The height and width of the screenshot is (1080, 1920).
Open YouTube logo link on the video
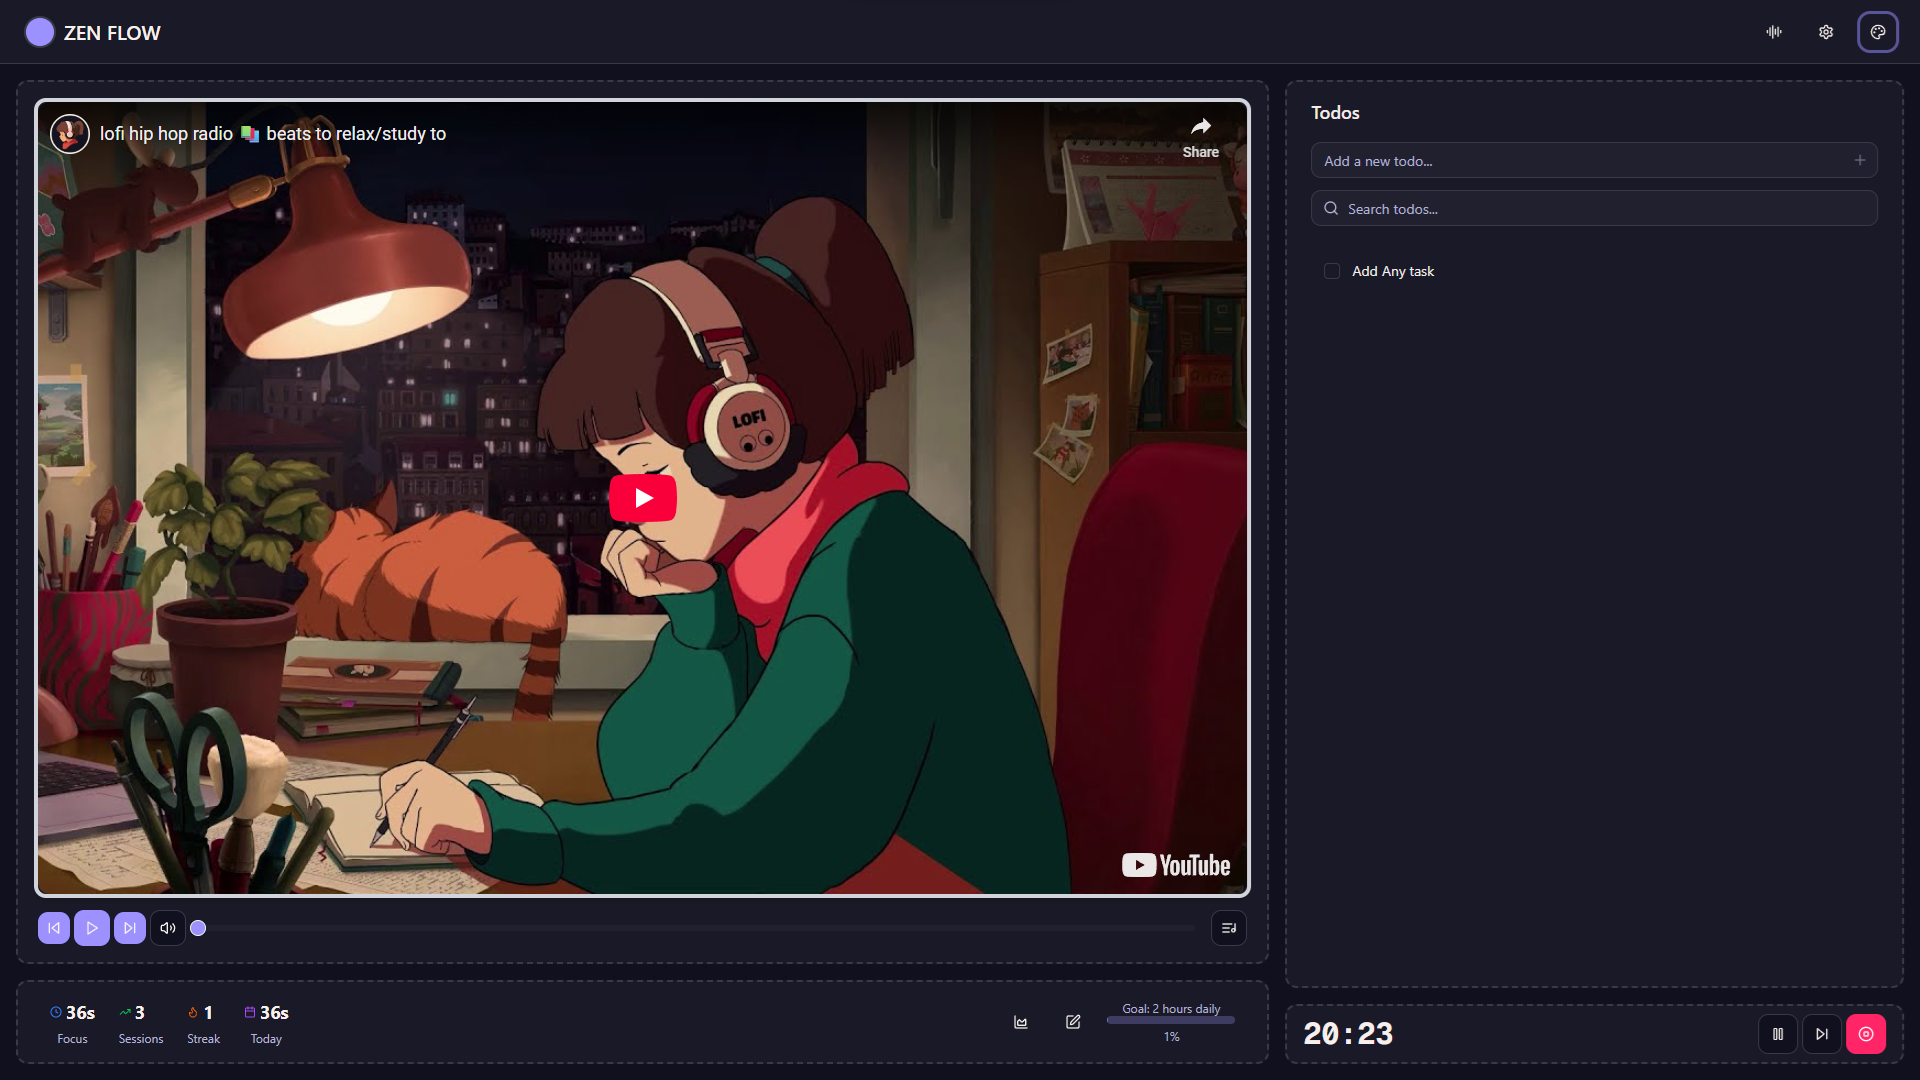pos(1176,865)
